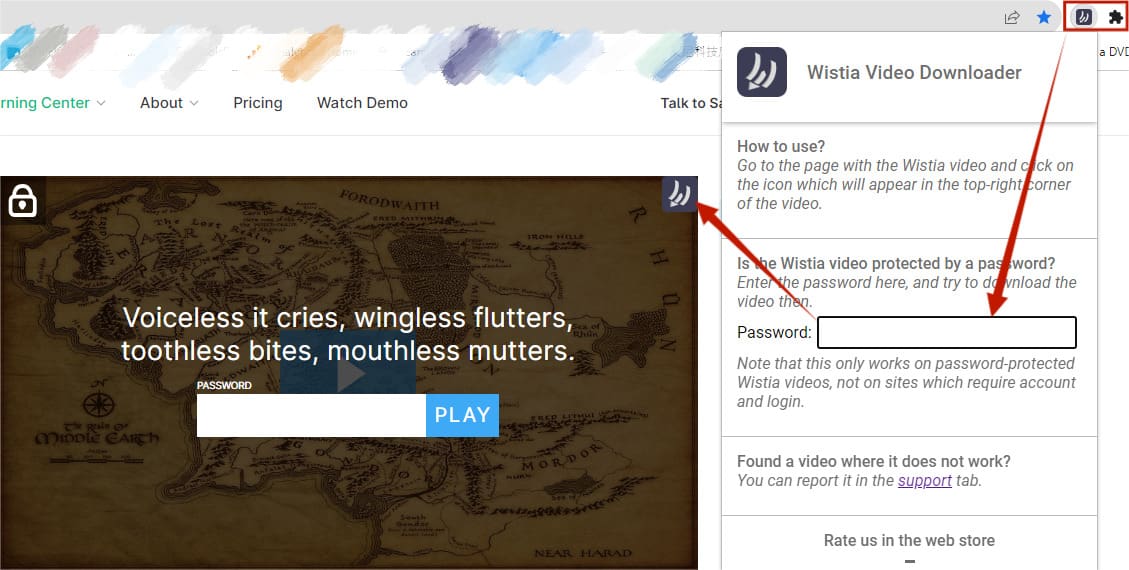
Task: Click the Wistia Video Downloader extension toolbar icon
Action: [x=1082, y=17]
